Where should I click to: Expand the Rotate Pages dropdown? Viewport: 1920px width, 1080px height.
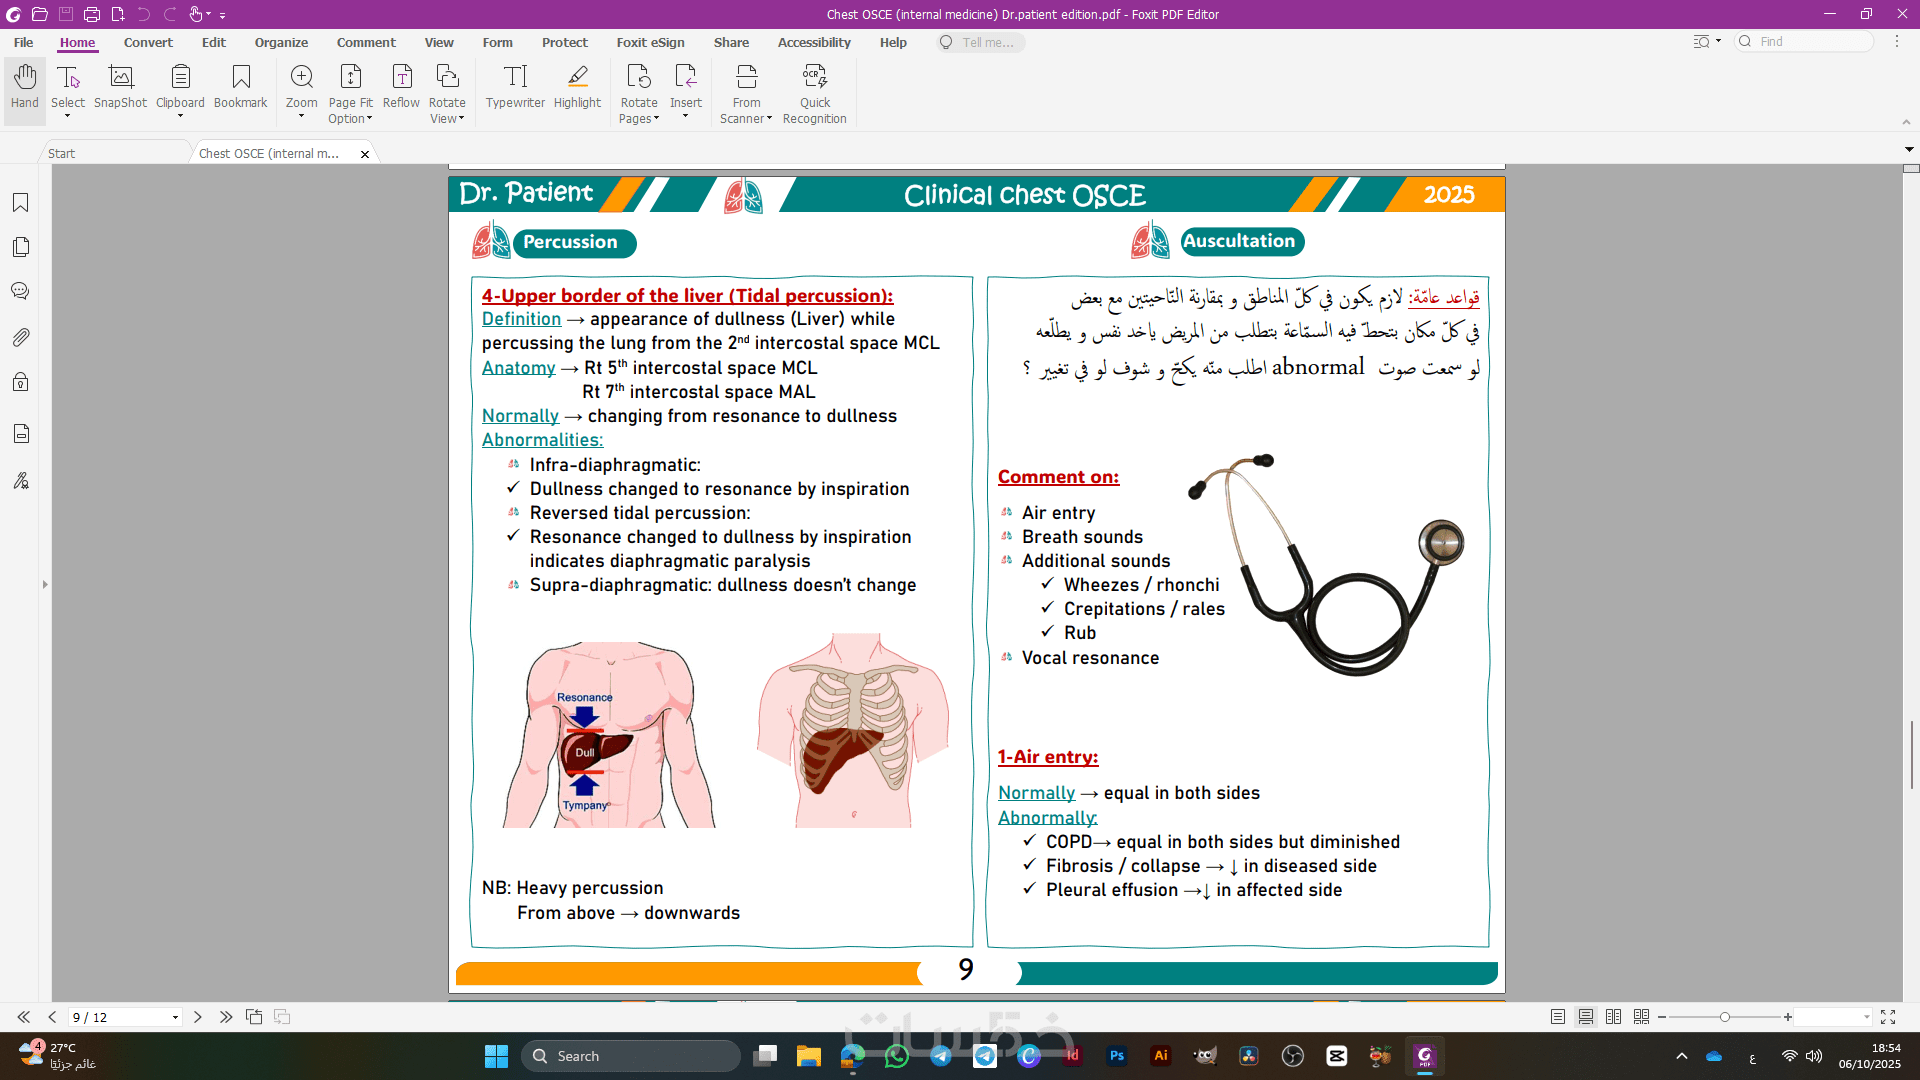[x=655, y=119]
